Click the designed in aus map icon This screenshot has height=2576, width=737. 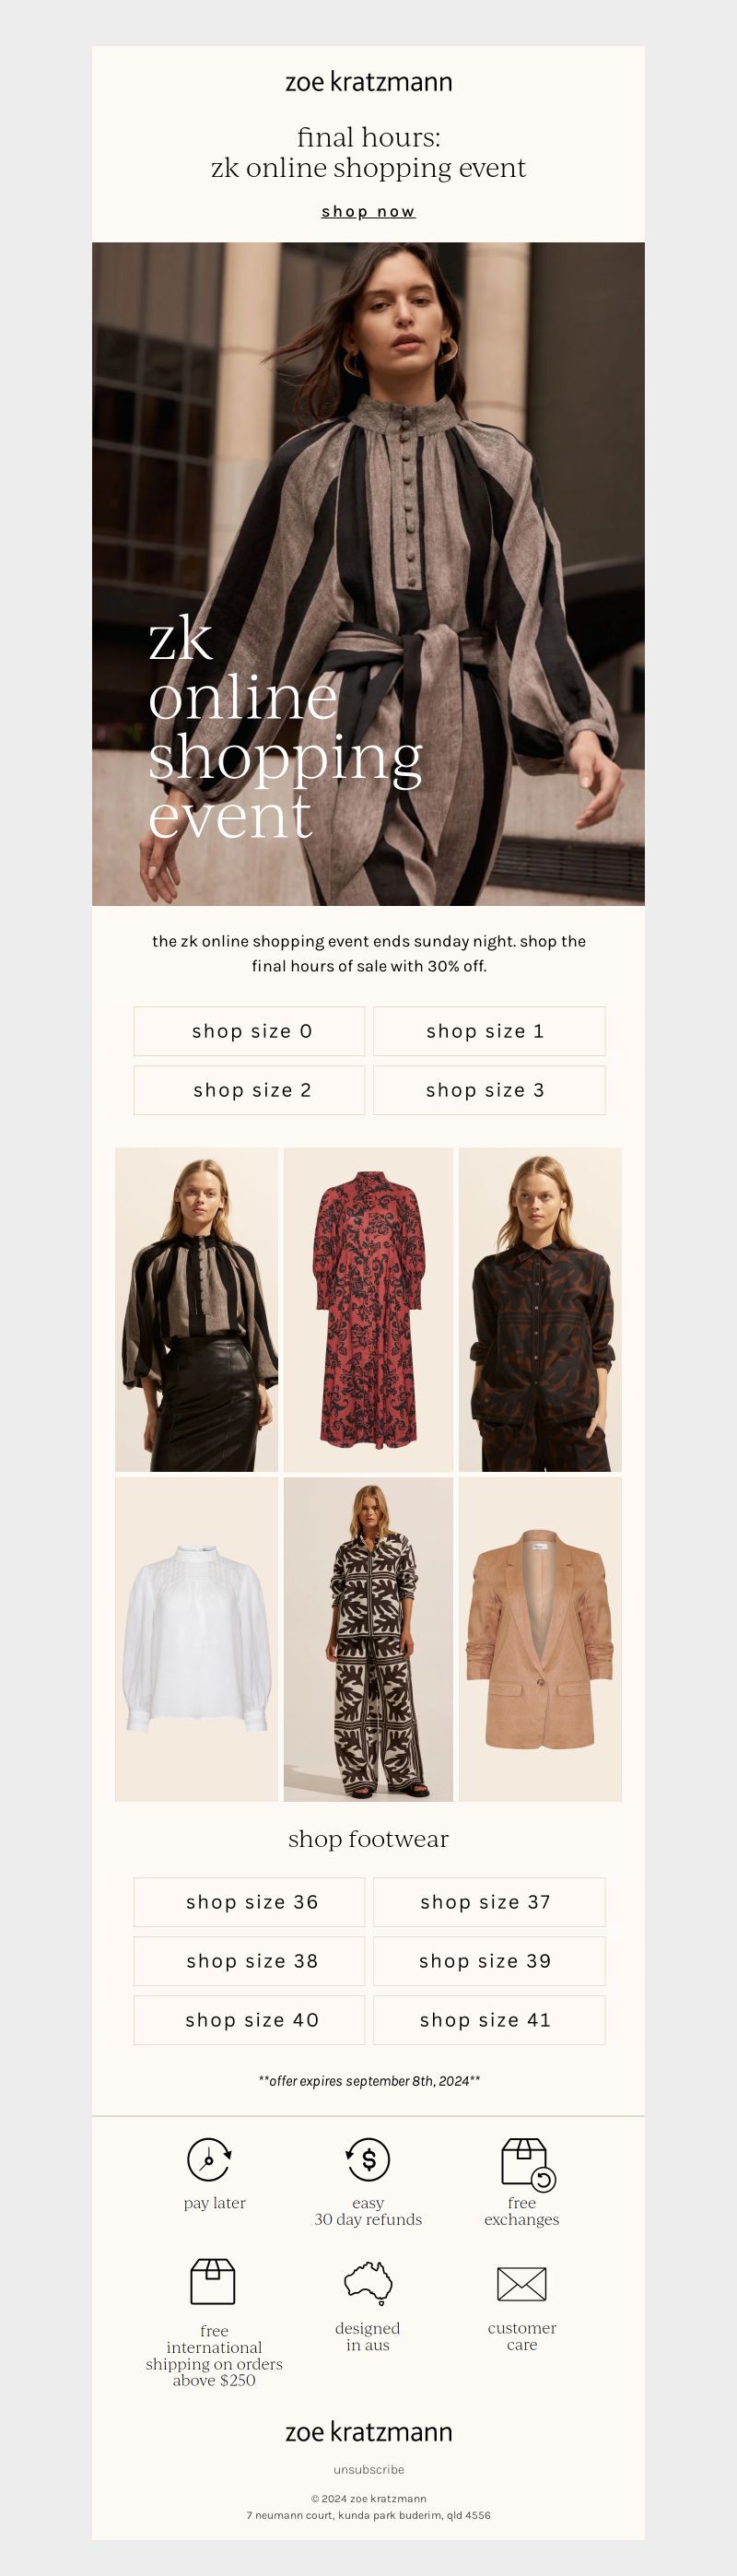368,2283
